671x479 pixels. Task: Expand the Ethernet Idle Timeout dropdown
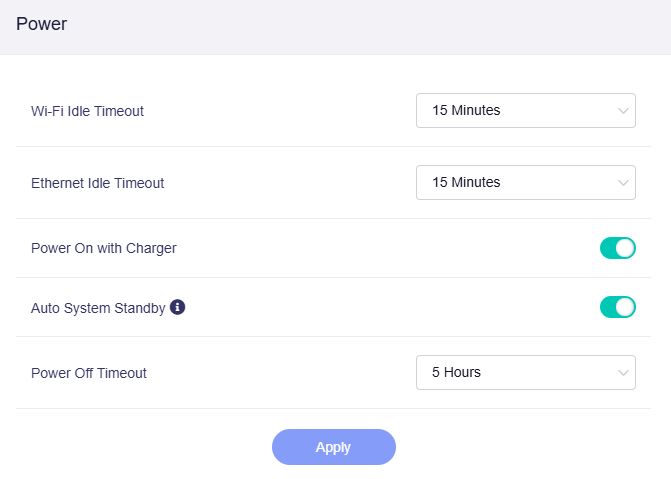coord(525,183)
